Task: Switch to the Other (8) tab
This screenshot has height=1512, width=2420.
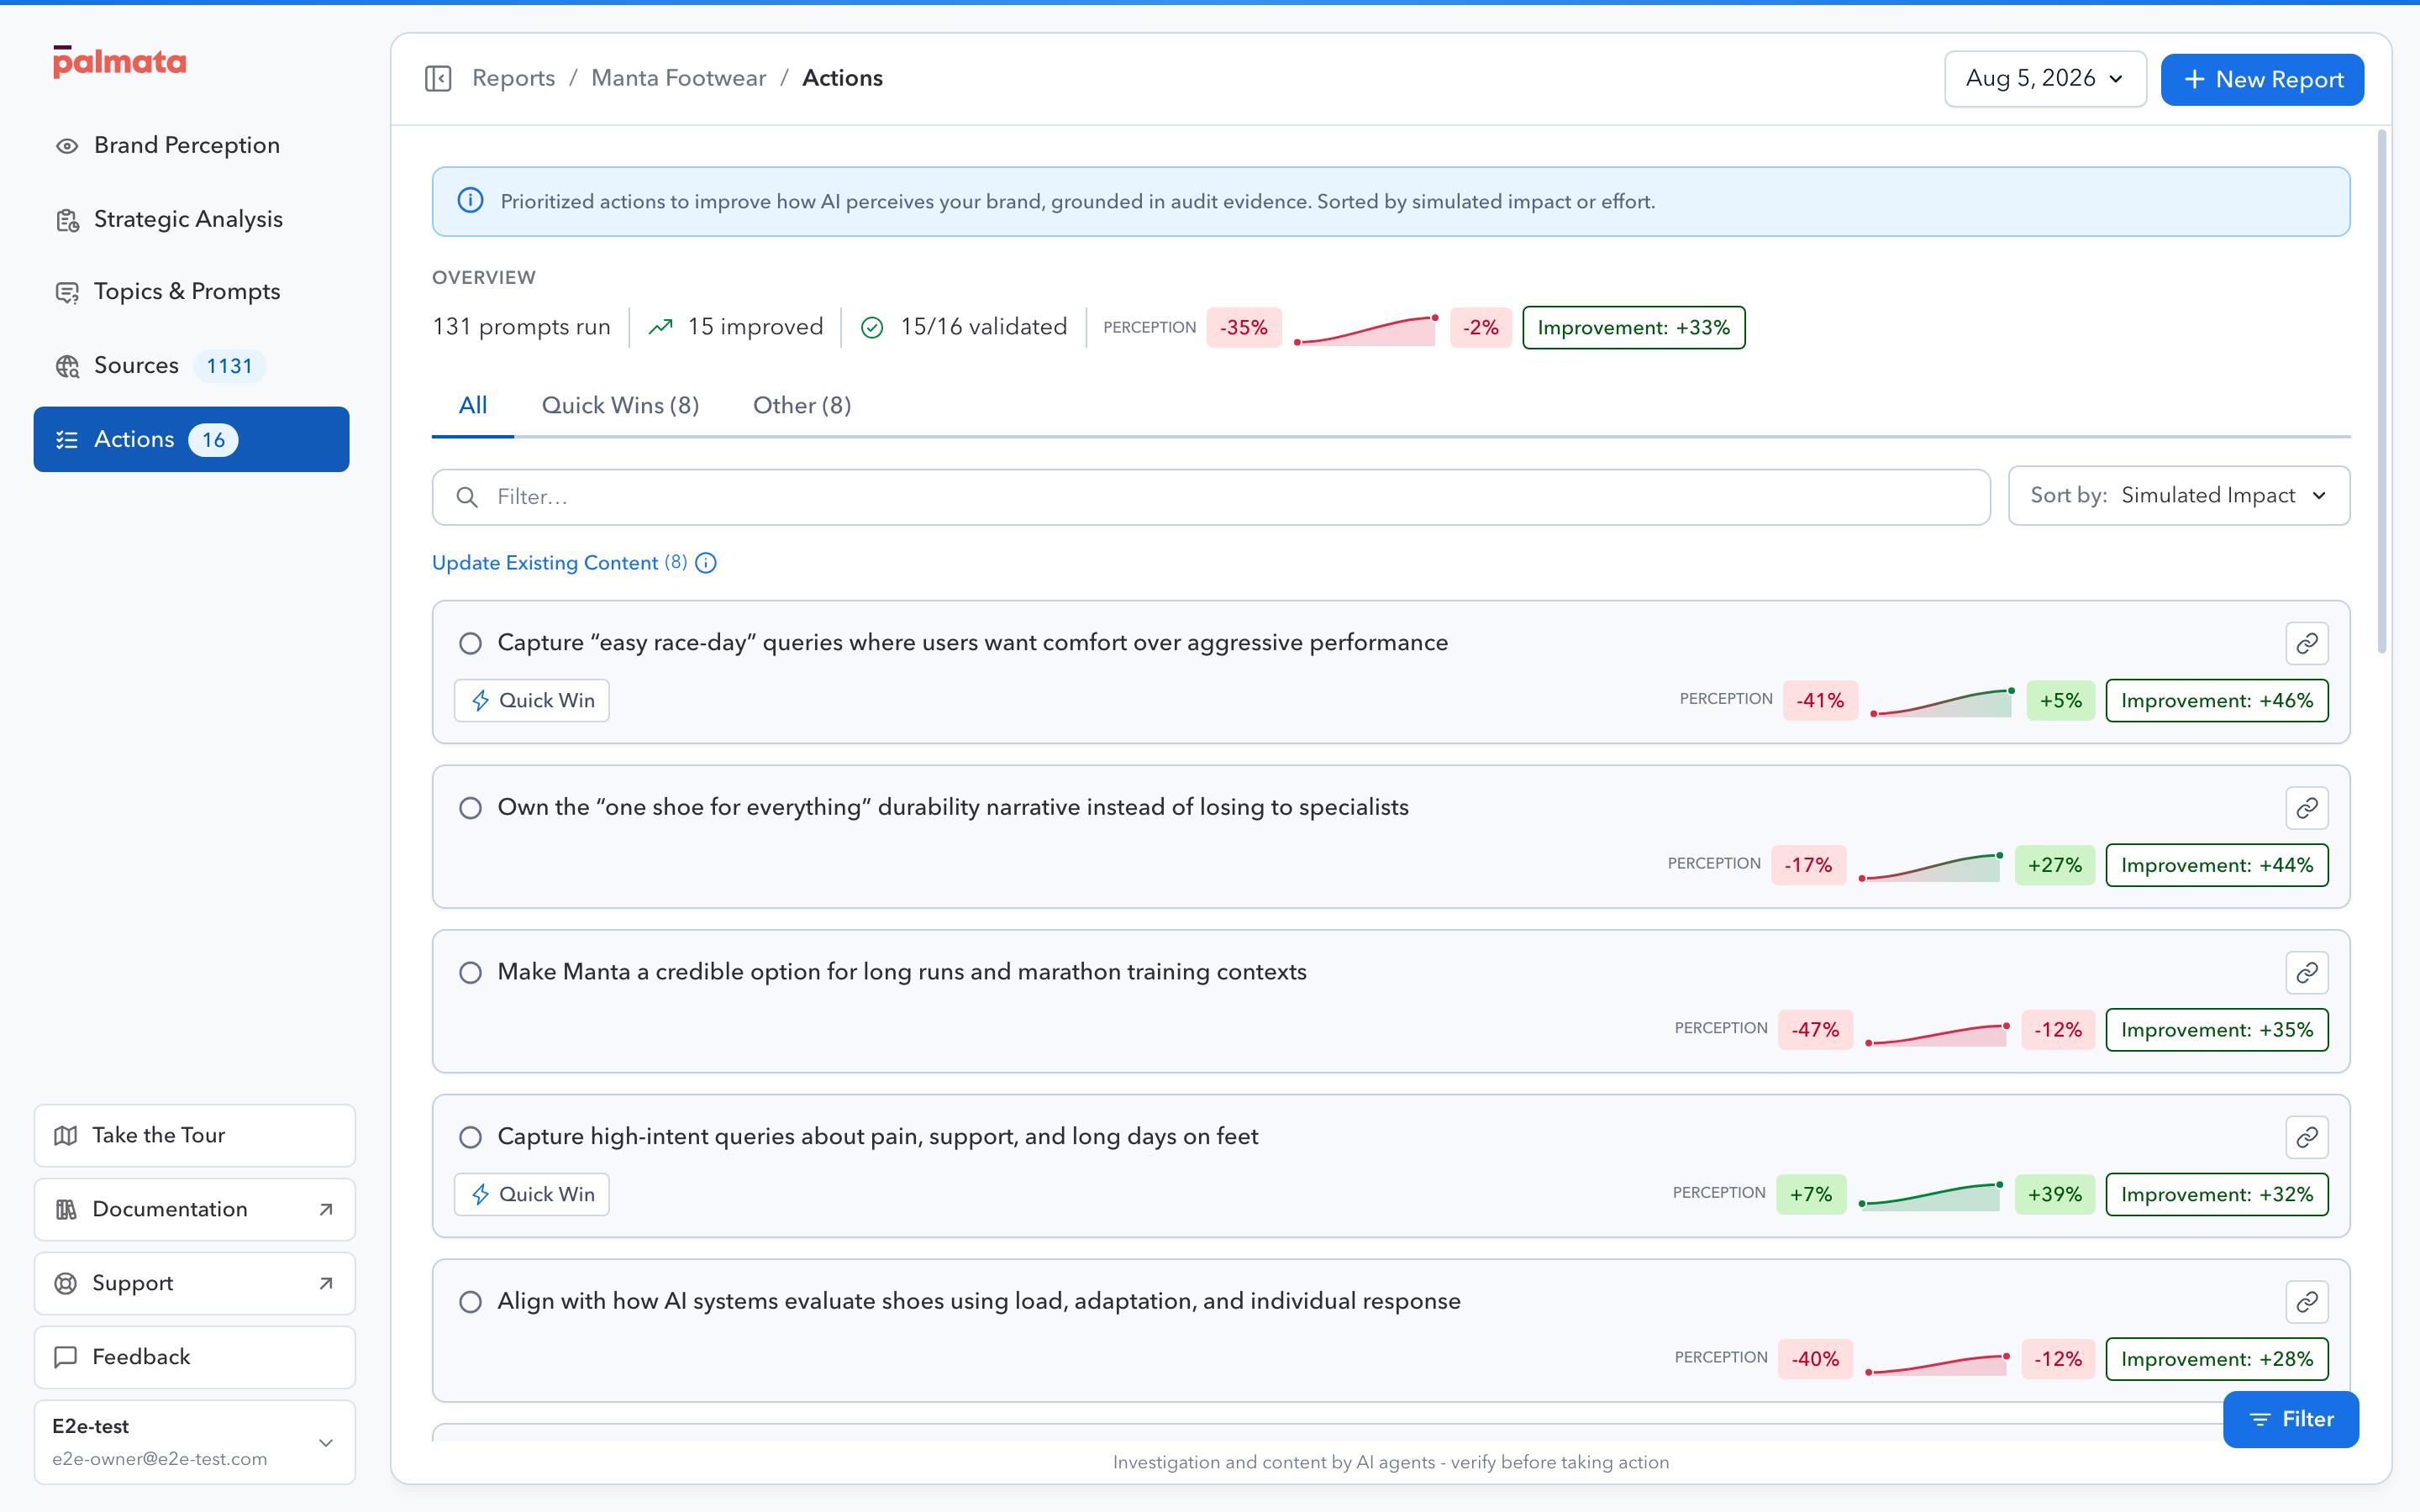Action: pyautogui.click(x=802, y=406)
